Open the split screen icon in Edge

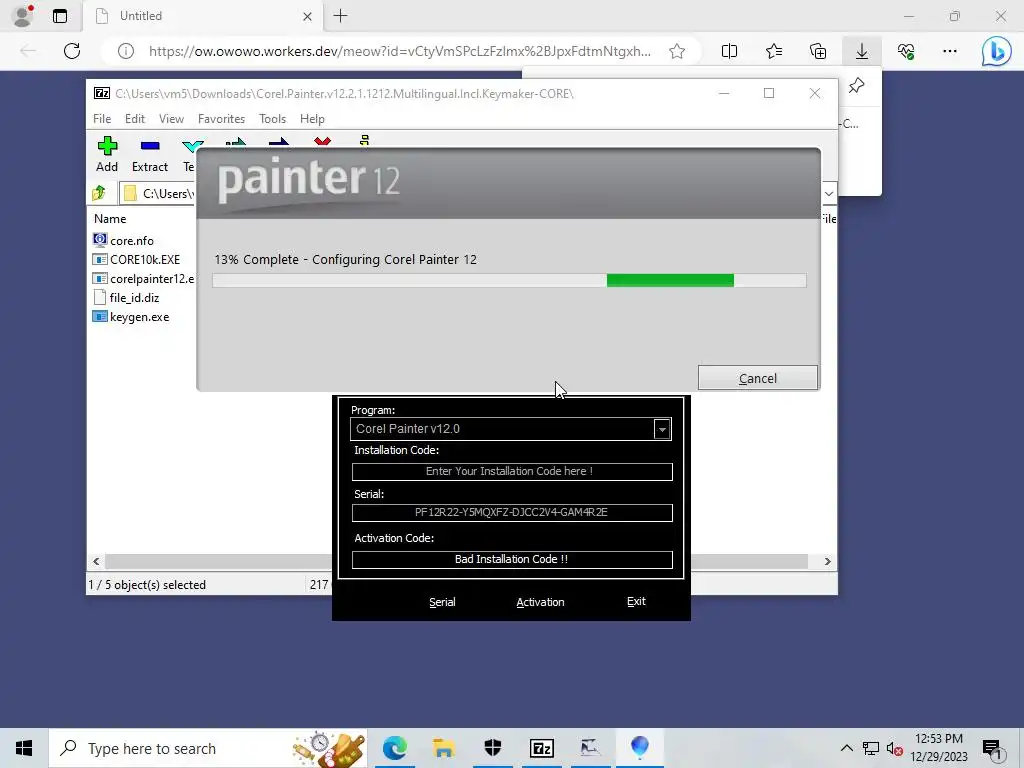pos(729,51)
